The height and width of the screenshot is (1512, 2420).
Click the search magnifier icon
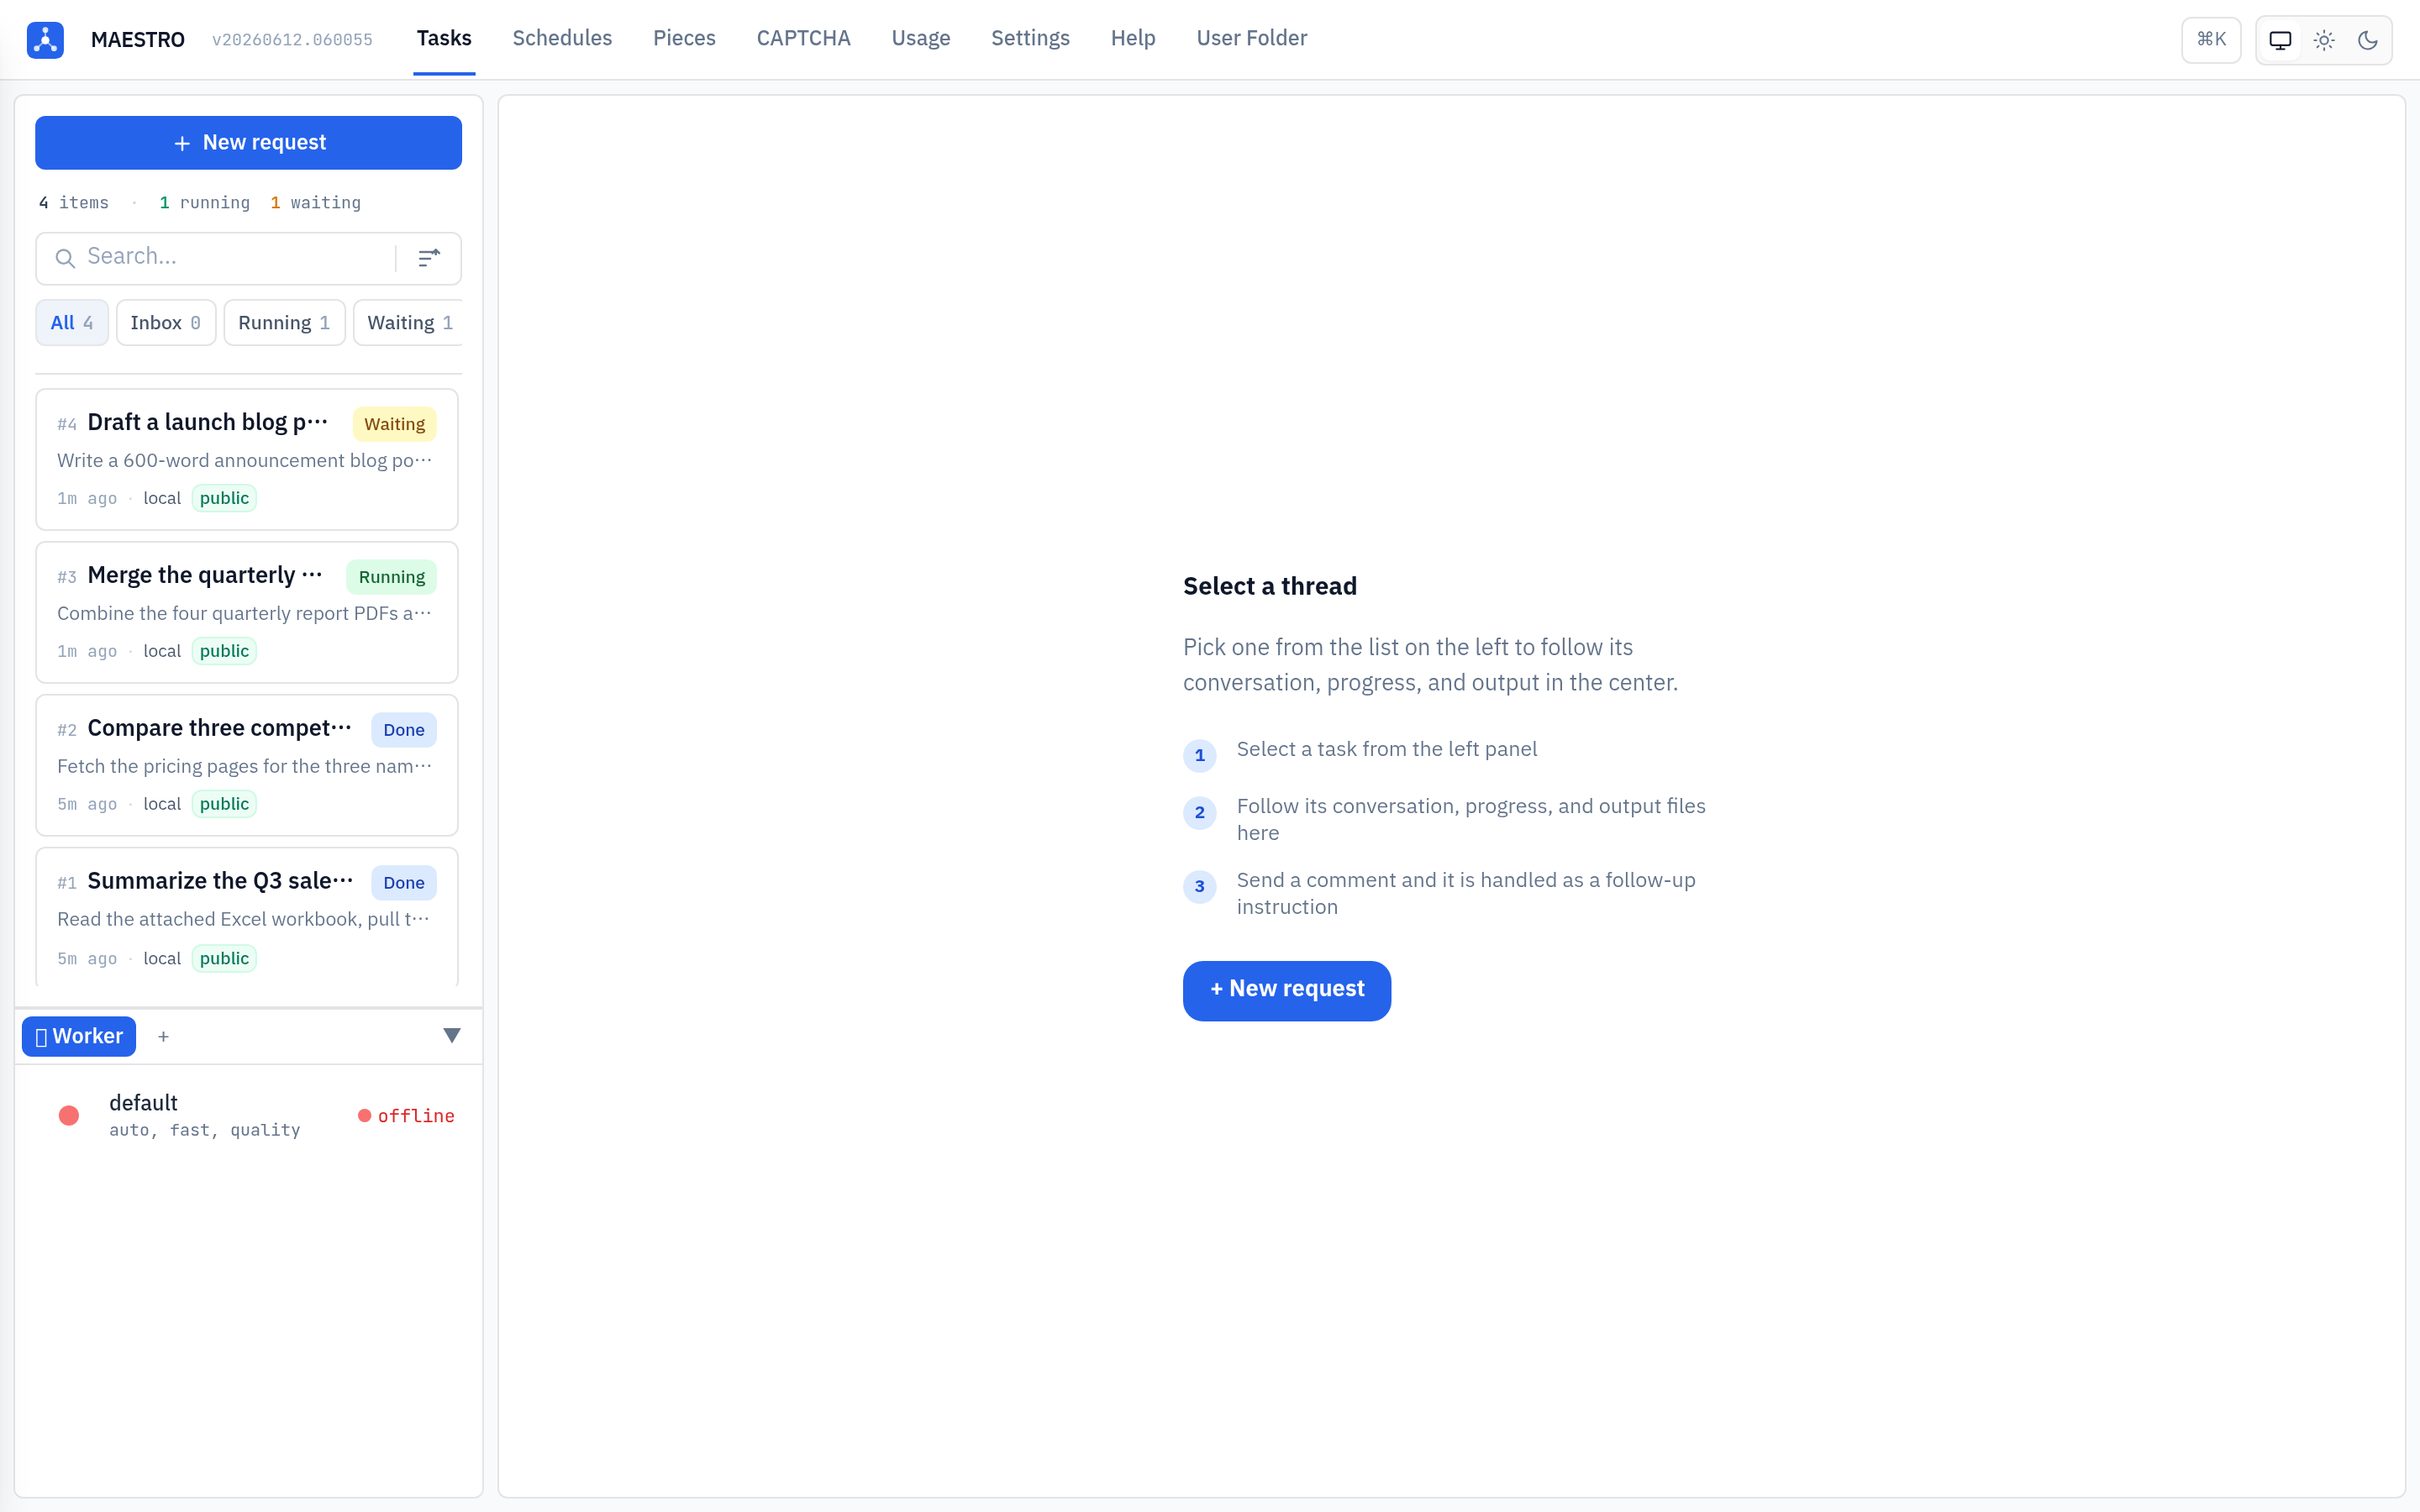[x=65, y=258]
